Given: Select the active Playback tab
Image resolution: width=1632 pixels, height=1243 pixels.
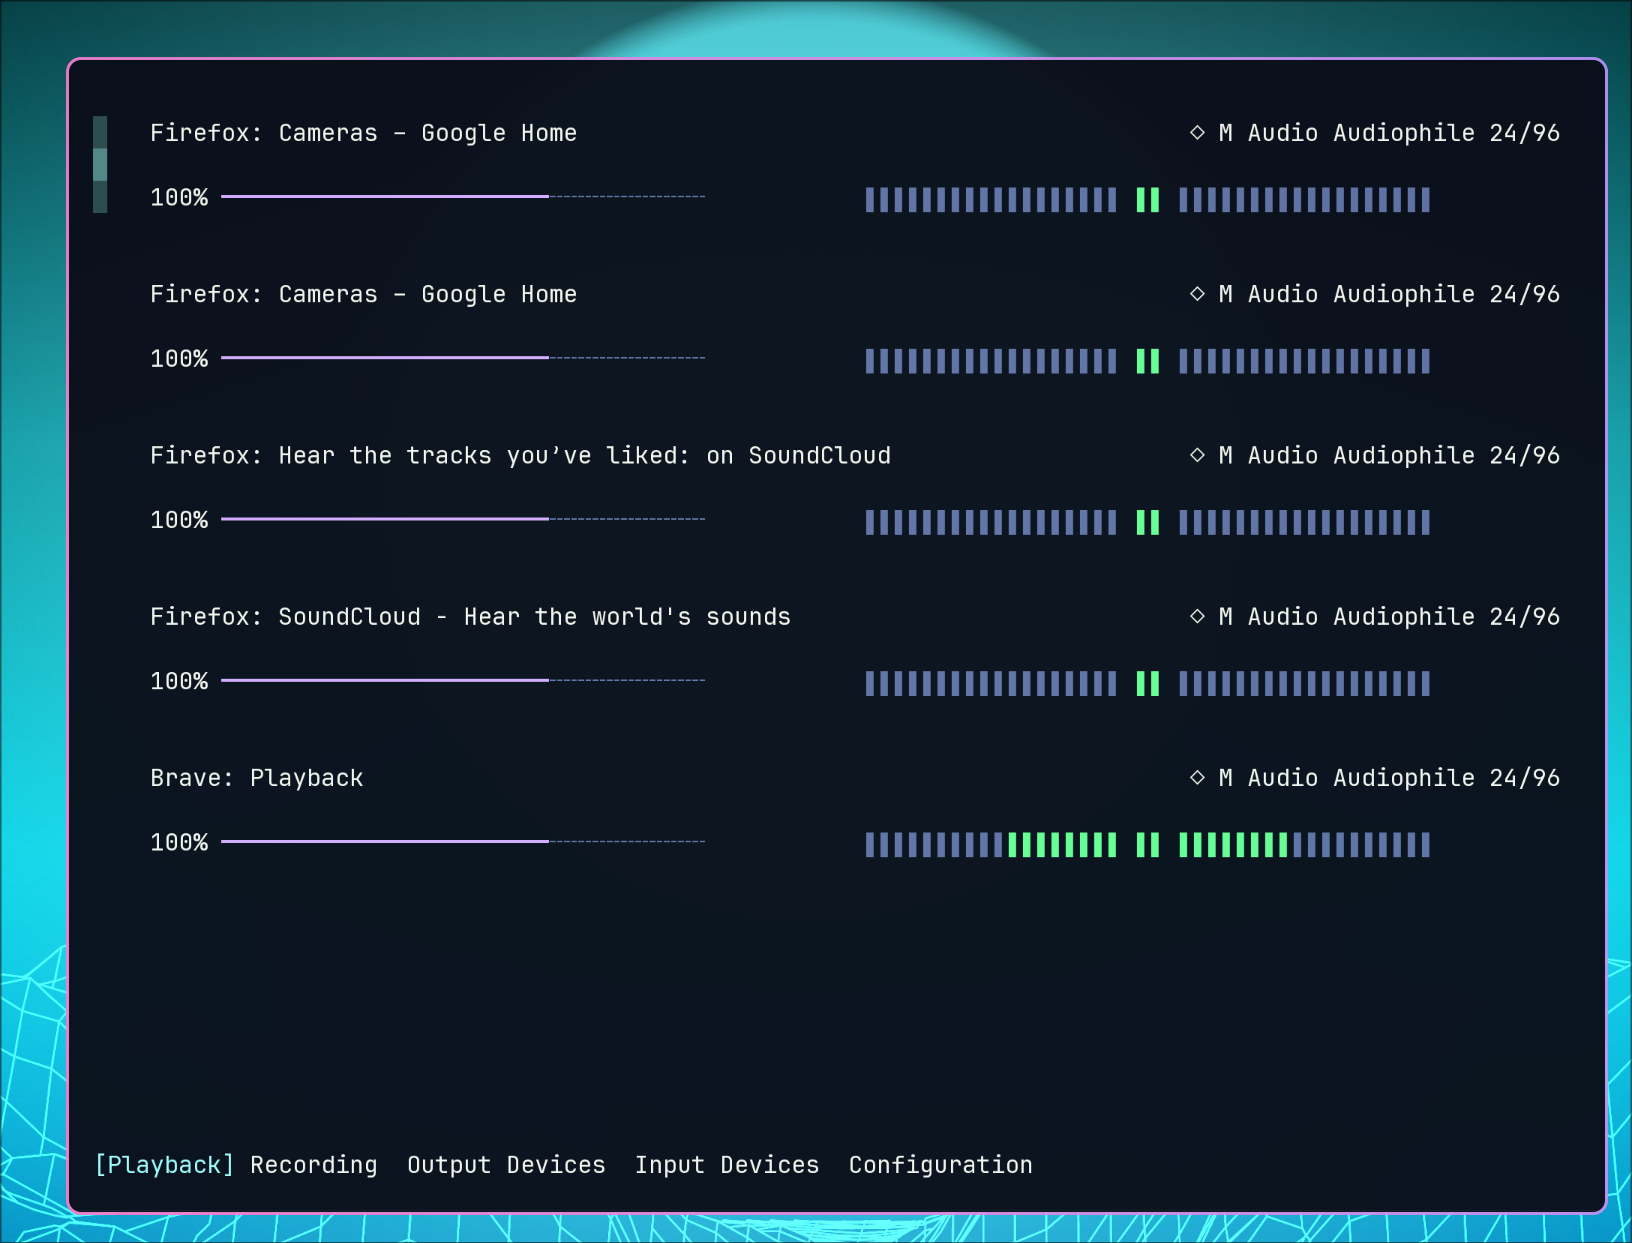Looking at the screenshot, I should coord(164,1165).
